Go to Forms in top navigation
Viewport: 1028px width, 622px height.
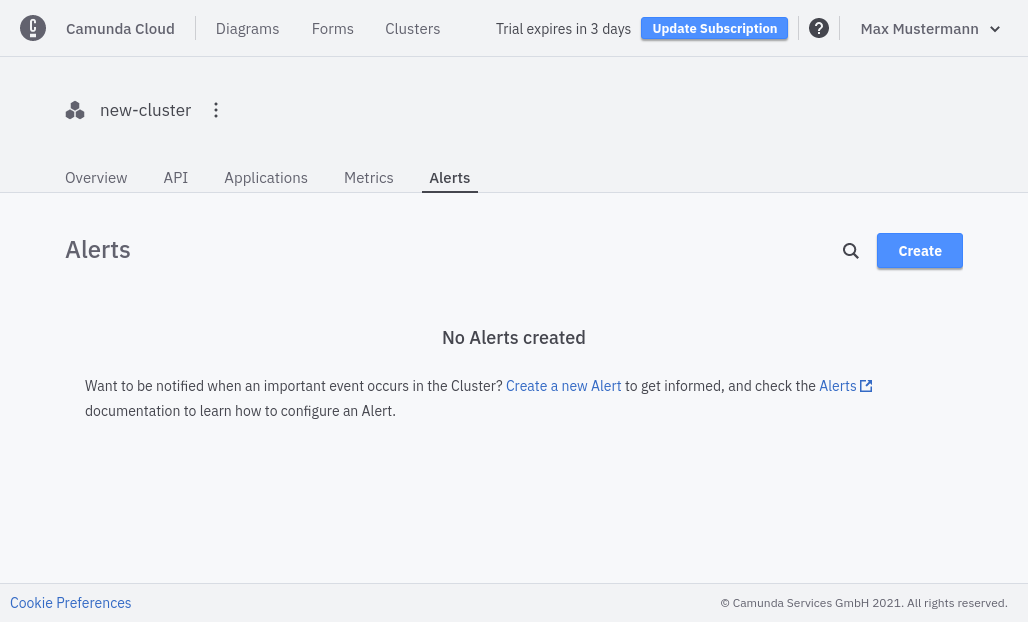[332, 29]
